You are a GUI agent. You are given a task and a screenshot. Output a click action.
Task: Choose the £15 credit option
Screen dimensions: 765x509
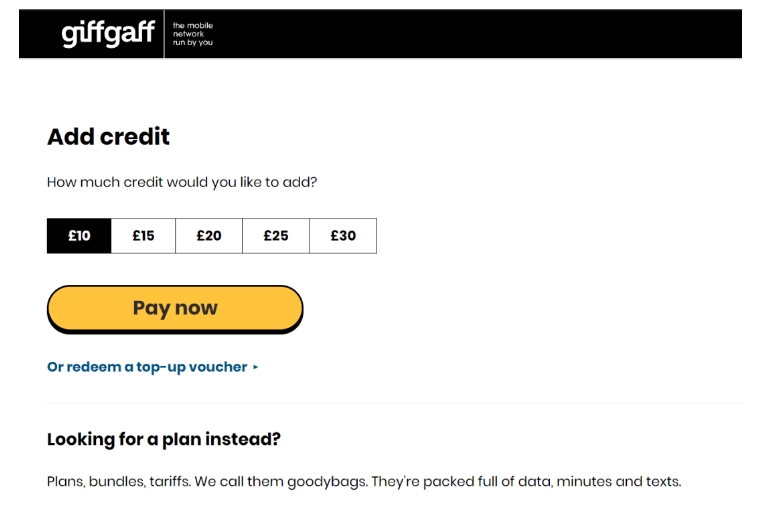(x=143, y=236)
